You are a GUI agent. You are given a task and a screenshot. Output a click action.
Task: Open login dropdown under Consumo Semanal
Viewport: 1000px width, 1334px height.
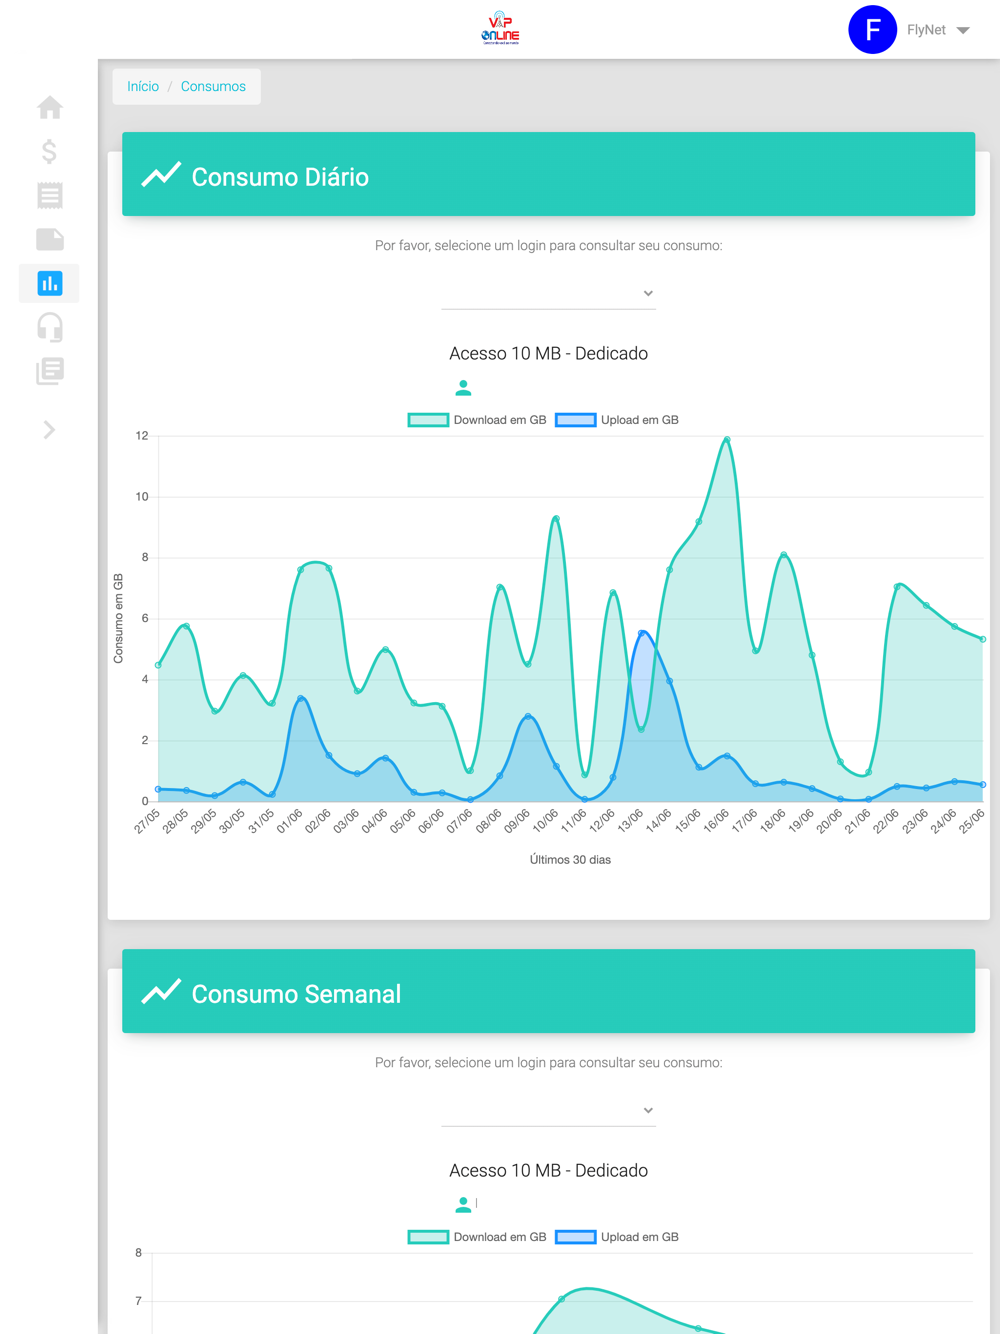(x=548, y=1110)
